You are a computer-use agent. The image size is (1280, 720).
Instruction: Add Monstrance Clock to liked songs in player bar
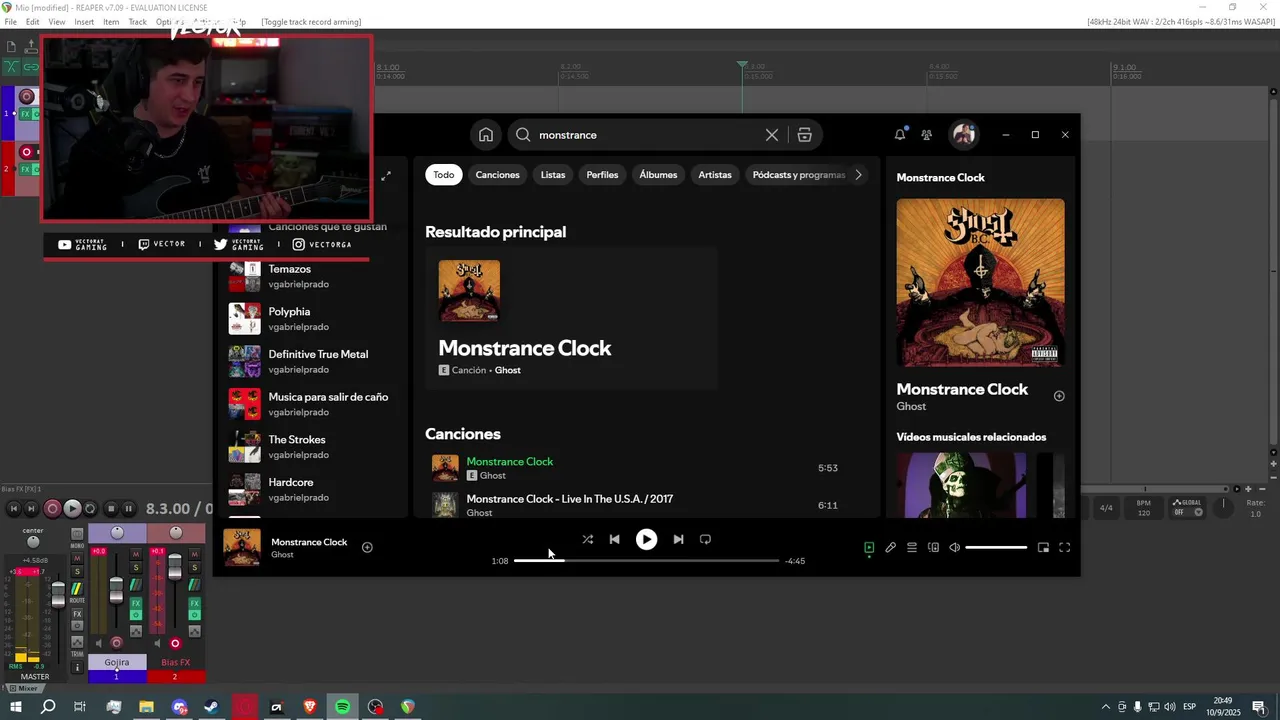click(367, 547)
